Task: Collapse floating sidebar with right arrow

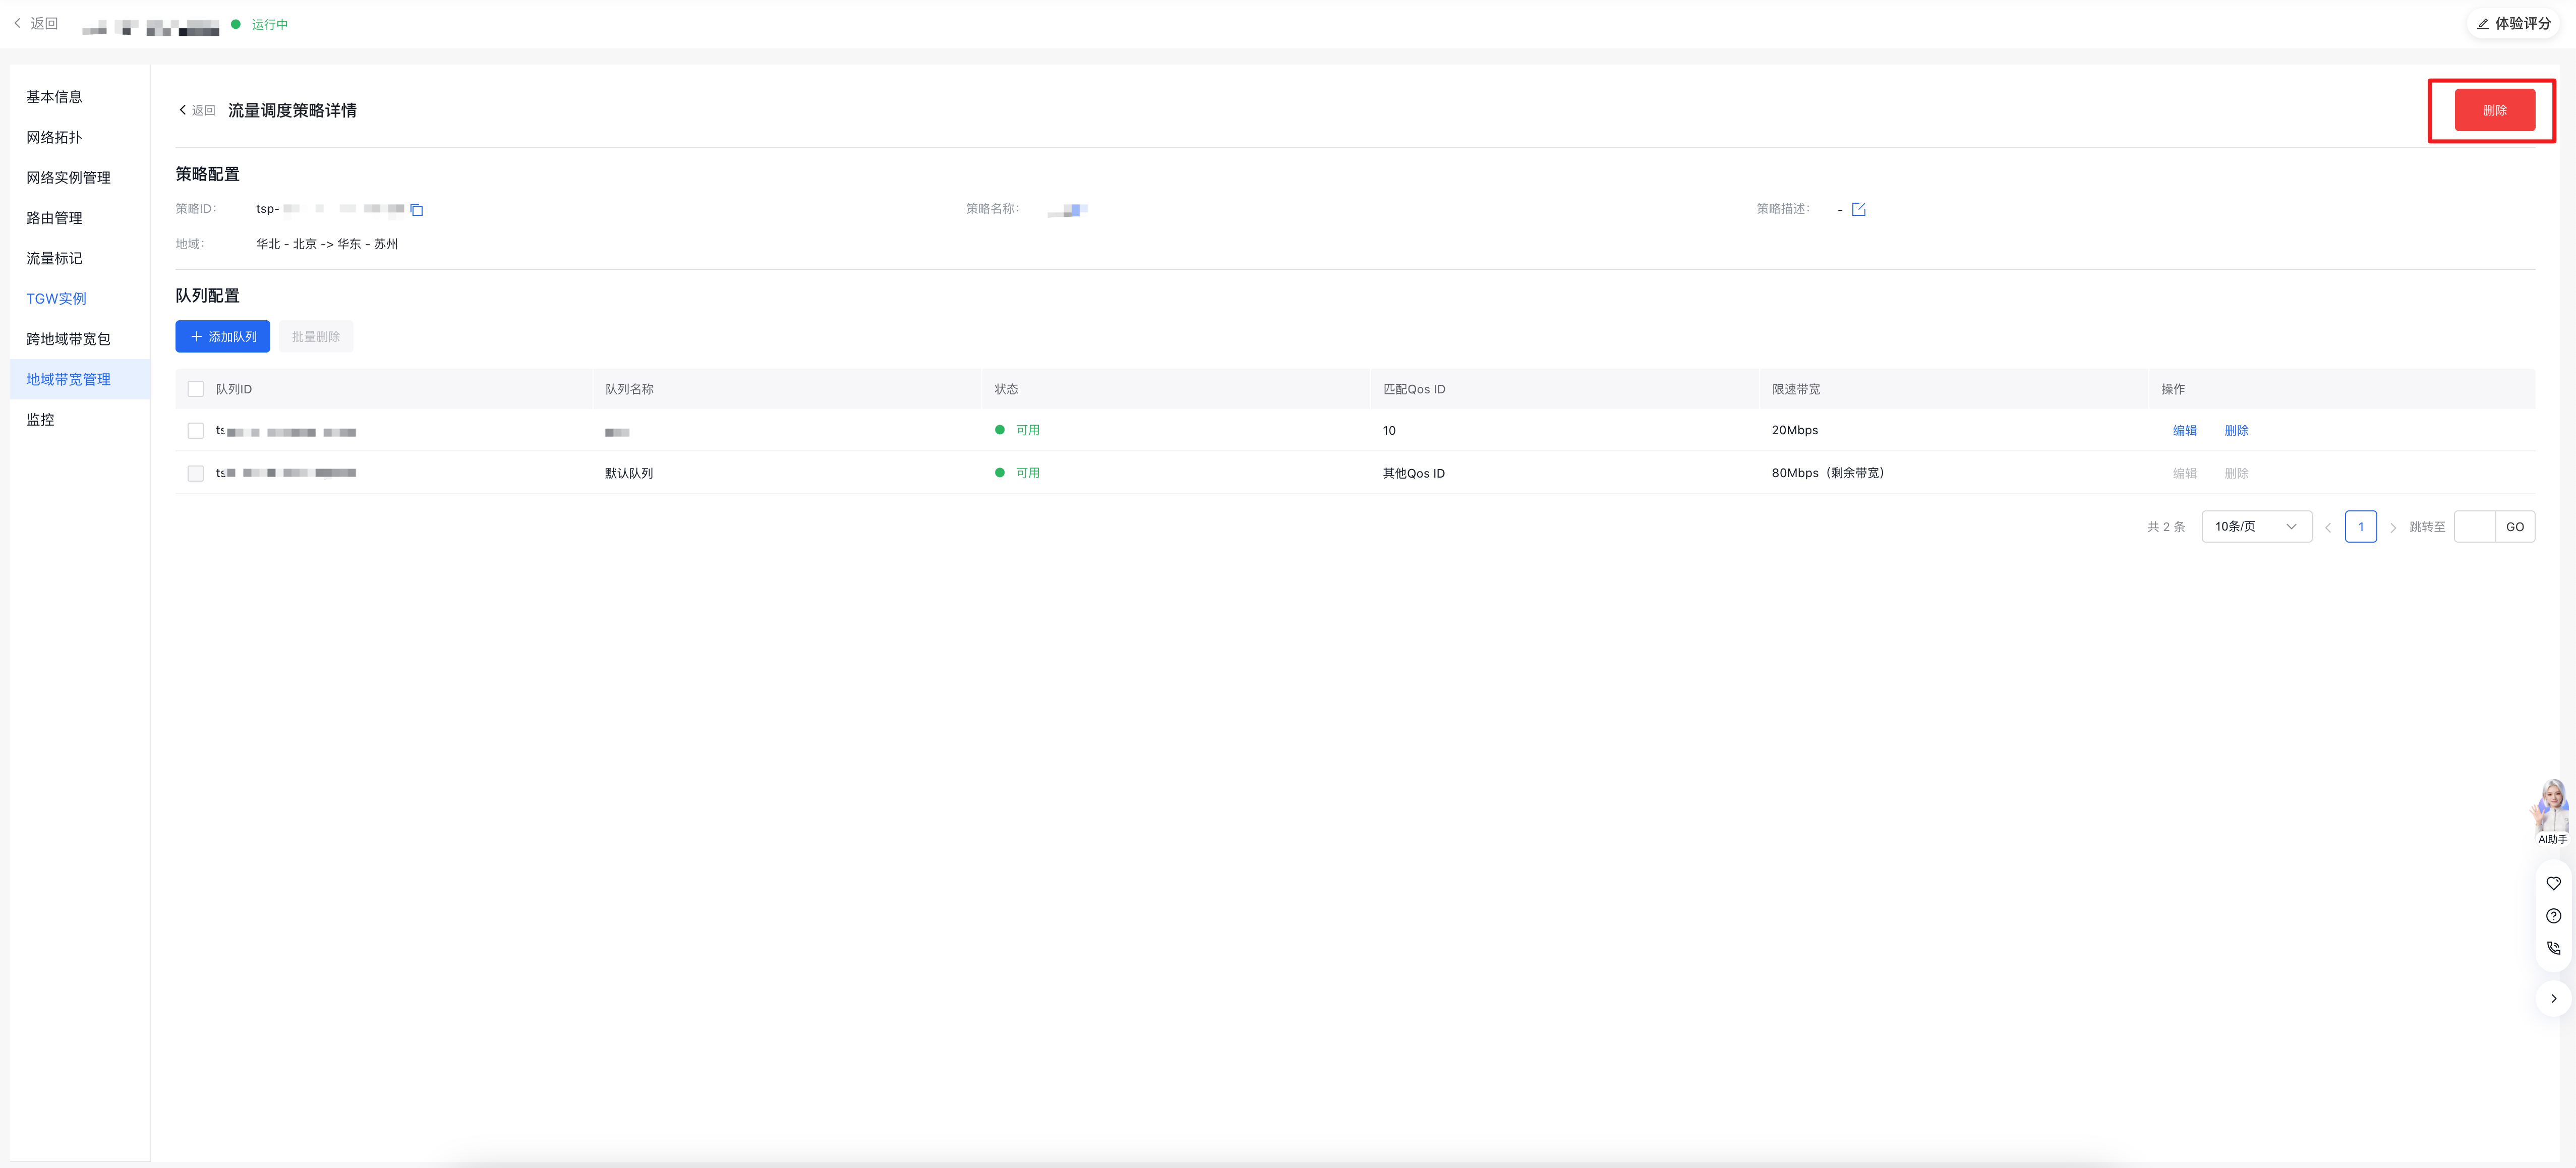Action: coord(2553,998)
